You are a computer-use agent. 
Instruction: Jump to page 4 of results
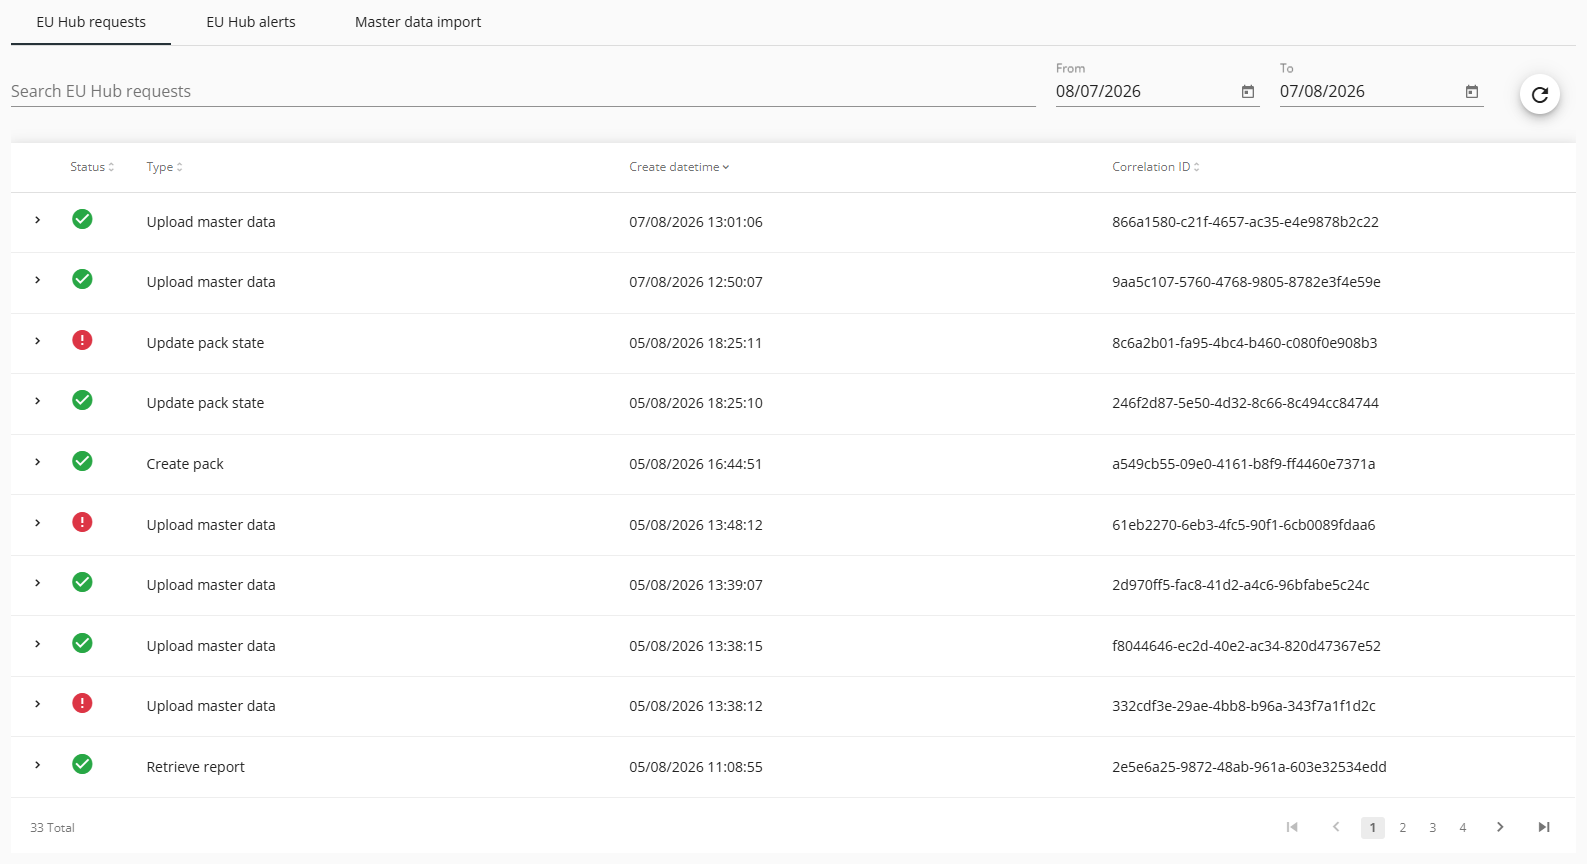[1462, 828]
